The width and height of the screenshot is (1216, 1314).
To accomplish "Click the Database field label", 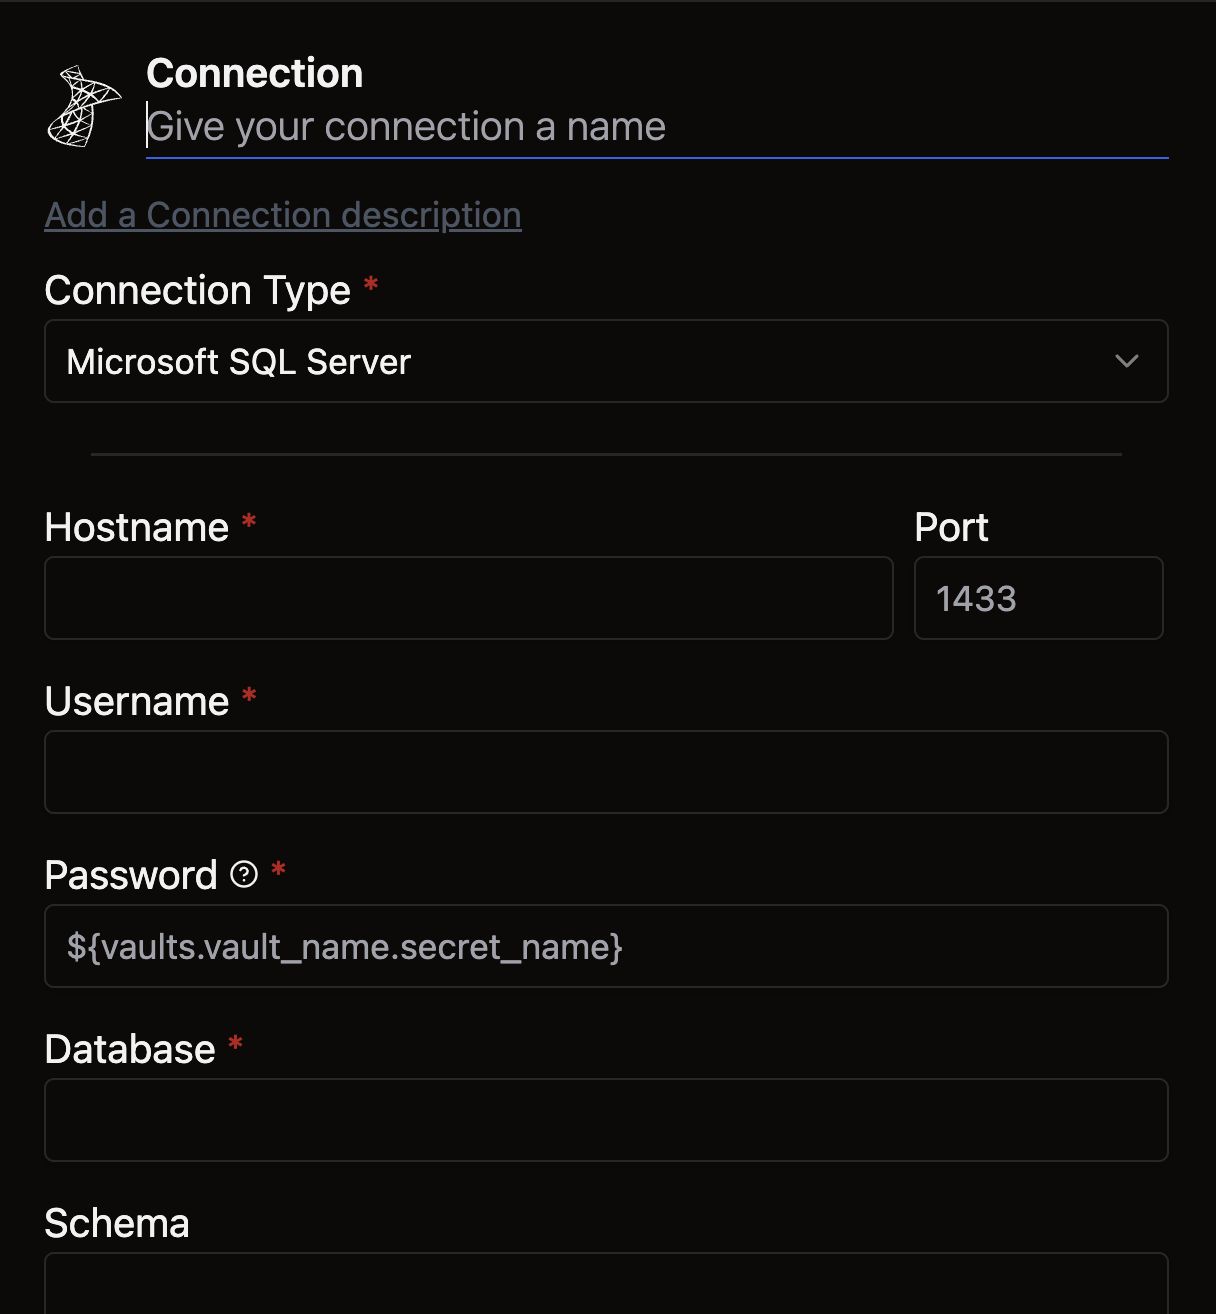I will pyautogui.click(x=130, y=1049).
